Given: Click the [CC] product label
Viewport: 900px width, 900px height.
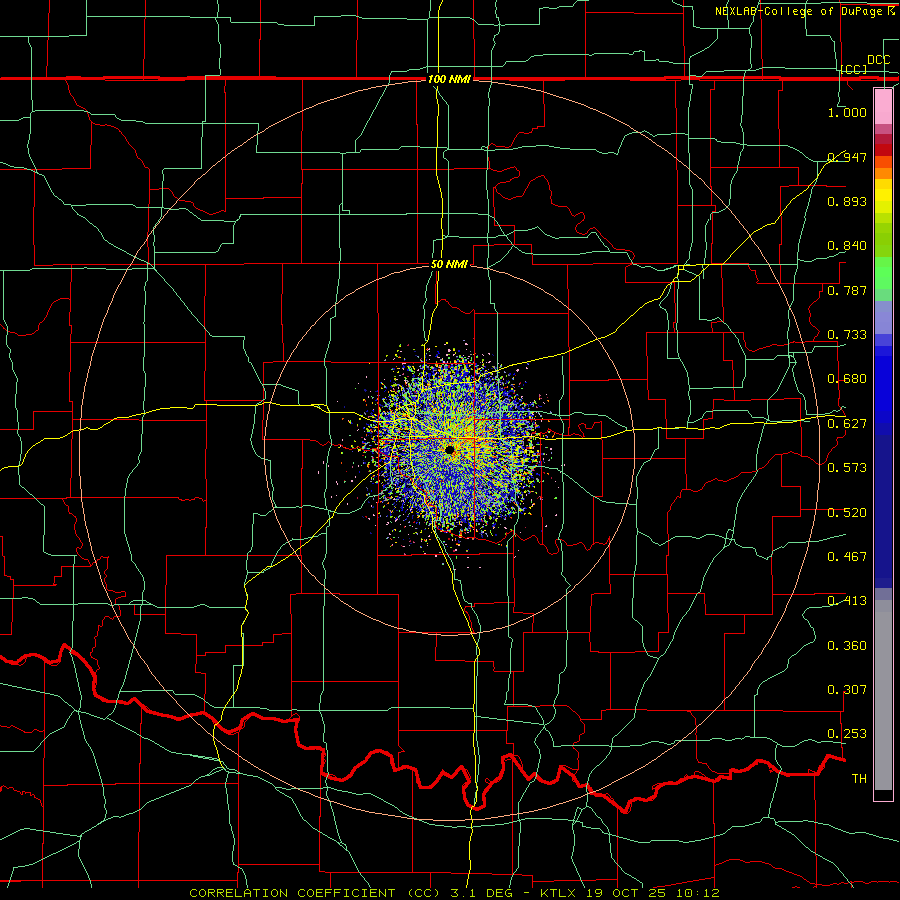Looking at the screenshot, I should tap(854, 69).
